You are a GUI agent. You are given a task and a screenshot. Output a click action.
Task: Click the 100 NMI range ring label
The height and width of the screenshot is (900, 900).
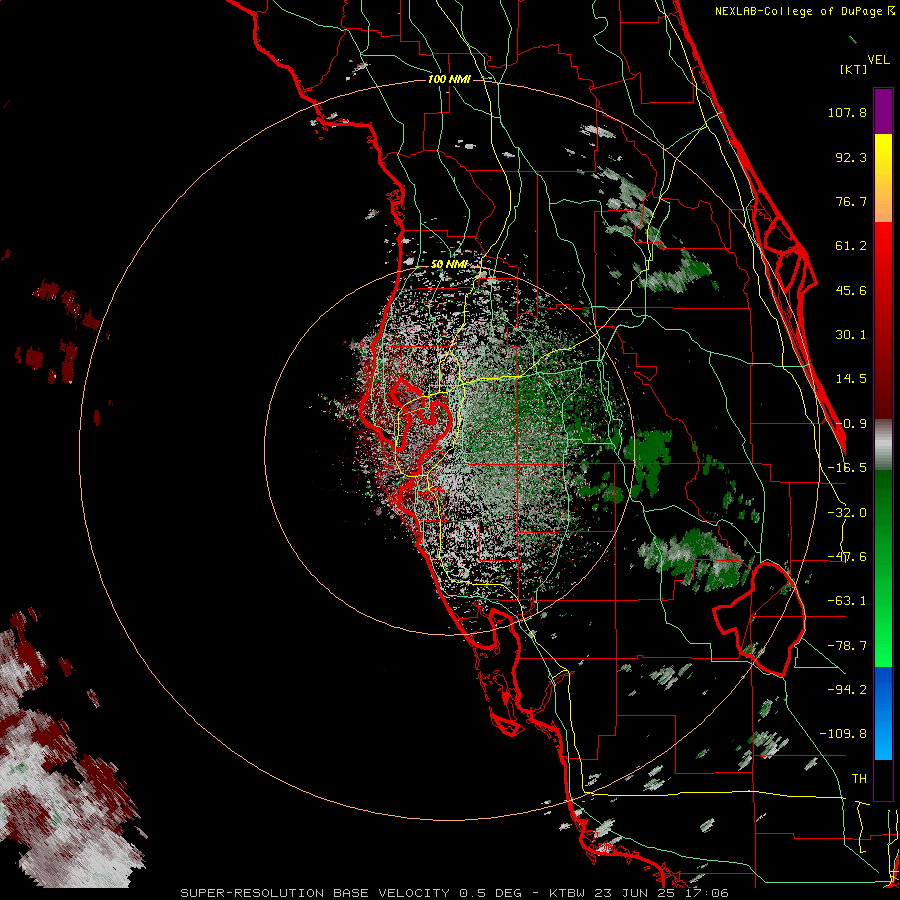pyautogui.click(x=449, y=79)
